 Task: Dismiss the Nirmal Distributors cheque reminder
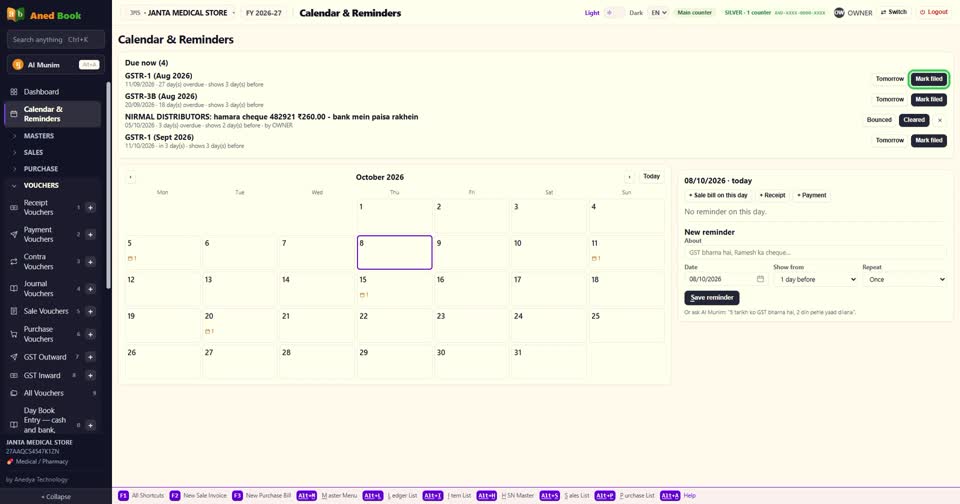pos(940,121)
